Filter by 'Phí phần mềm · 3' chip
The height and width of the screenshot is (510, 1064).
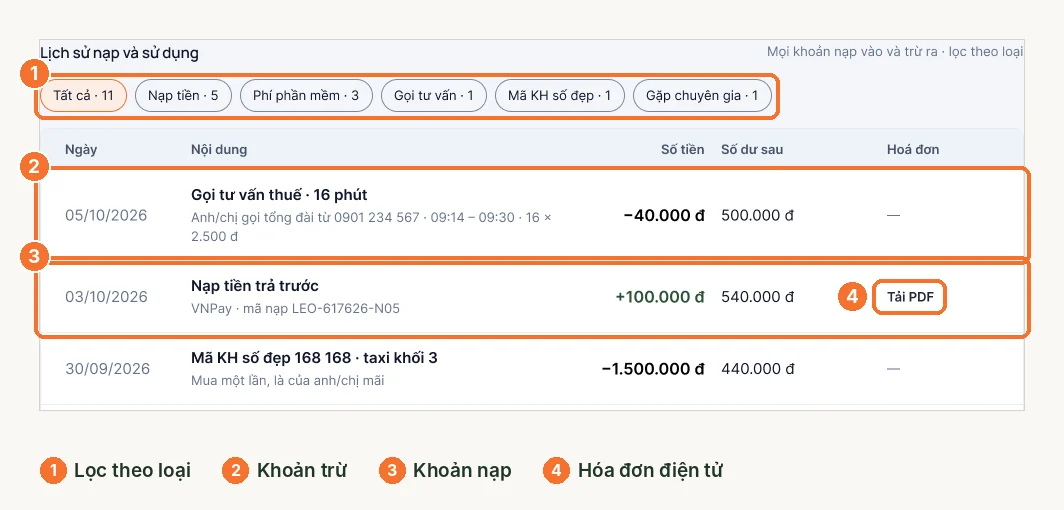(306, 96)
